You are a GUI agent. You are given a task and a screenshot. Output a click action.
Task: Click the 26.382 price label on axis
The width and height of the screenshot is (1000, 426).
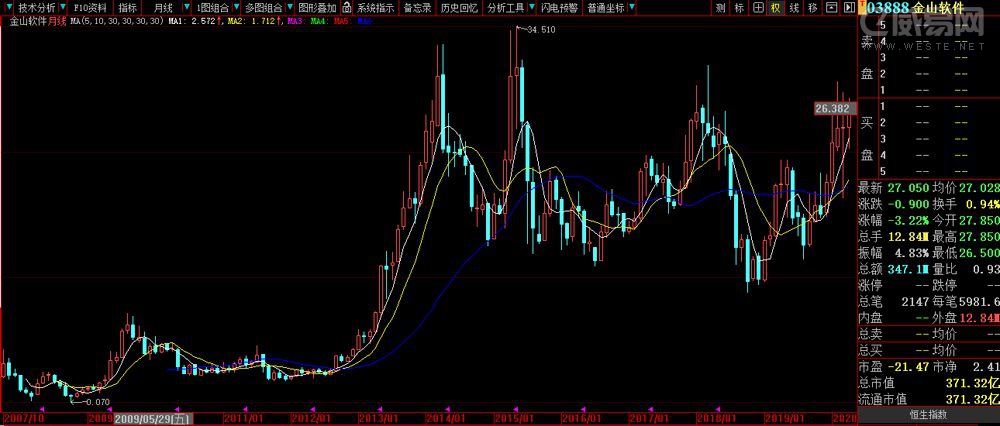(x=833, y=108)
